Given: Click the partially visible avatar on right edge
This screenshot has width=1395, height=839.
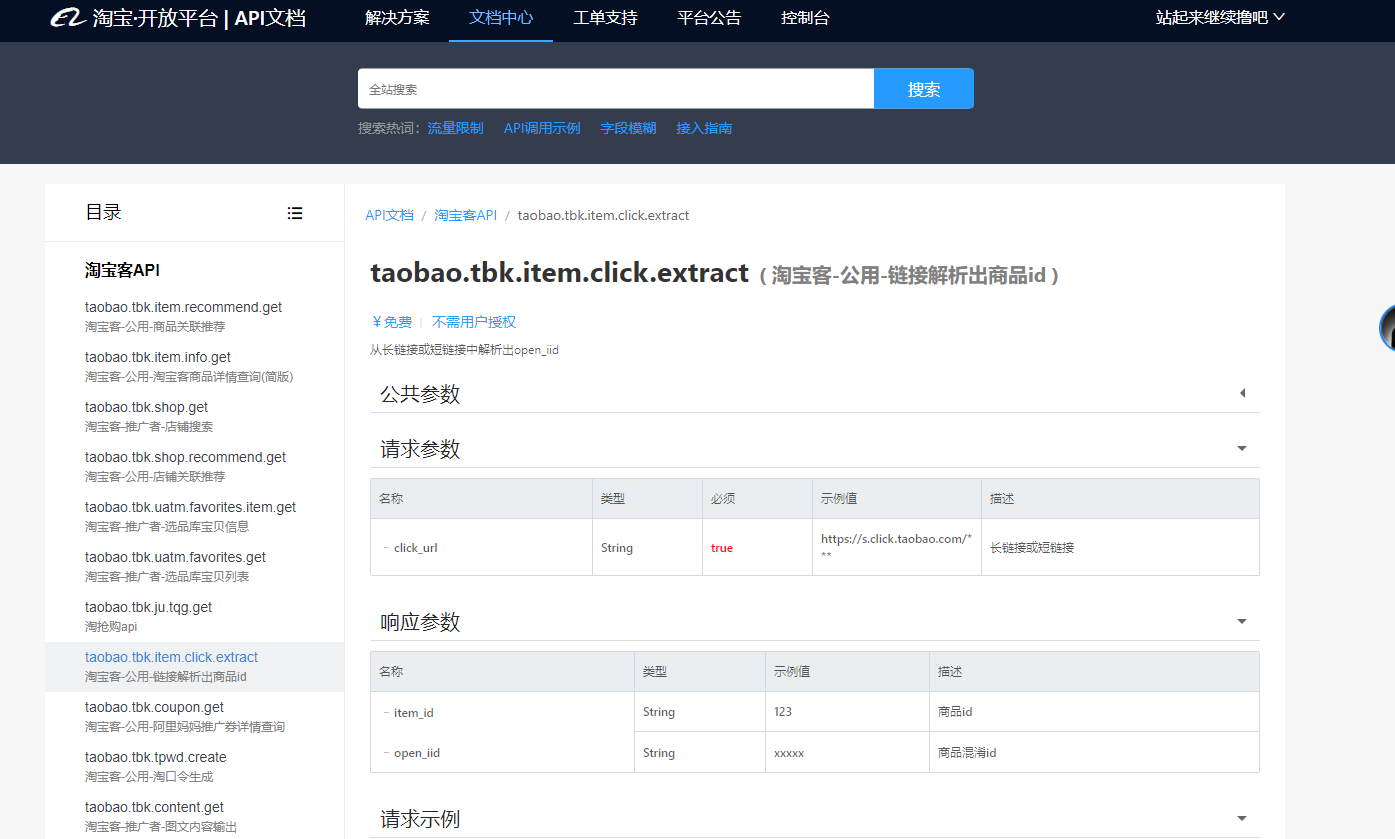Looking at the screenshot, I should point(1387,327).
